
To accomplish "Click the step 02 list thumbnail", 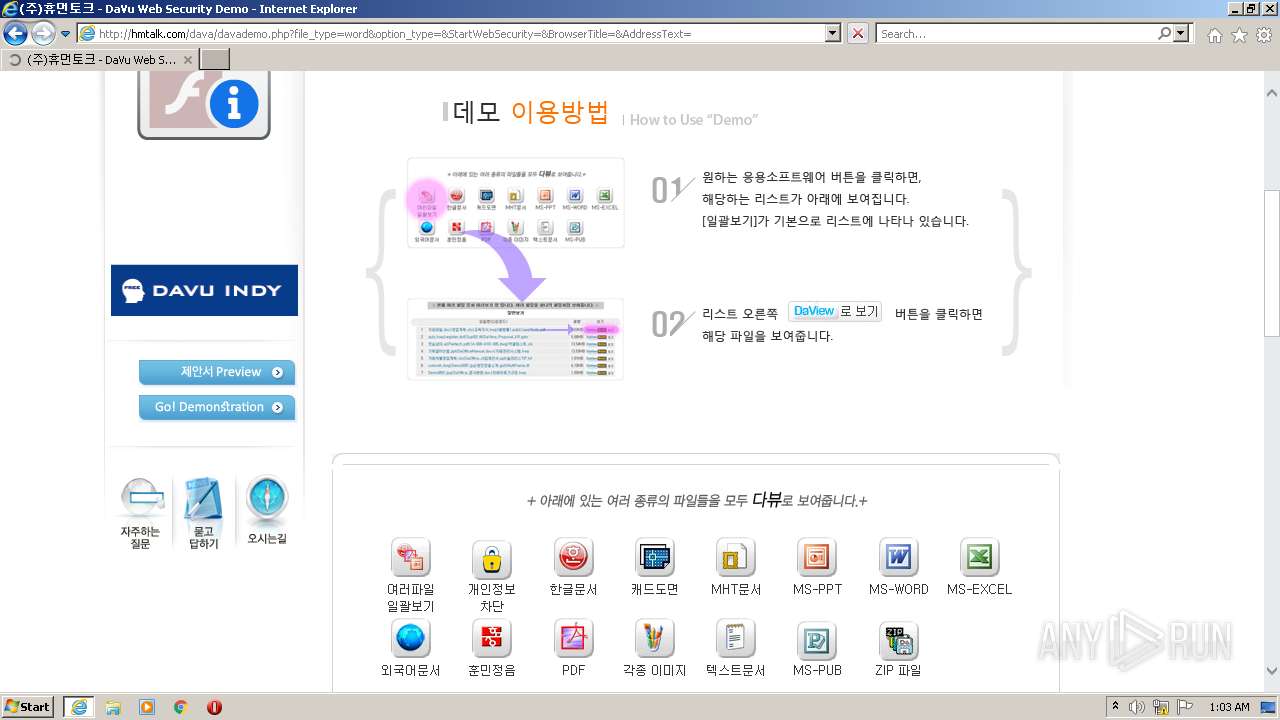I will [516, 338].
